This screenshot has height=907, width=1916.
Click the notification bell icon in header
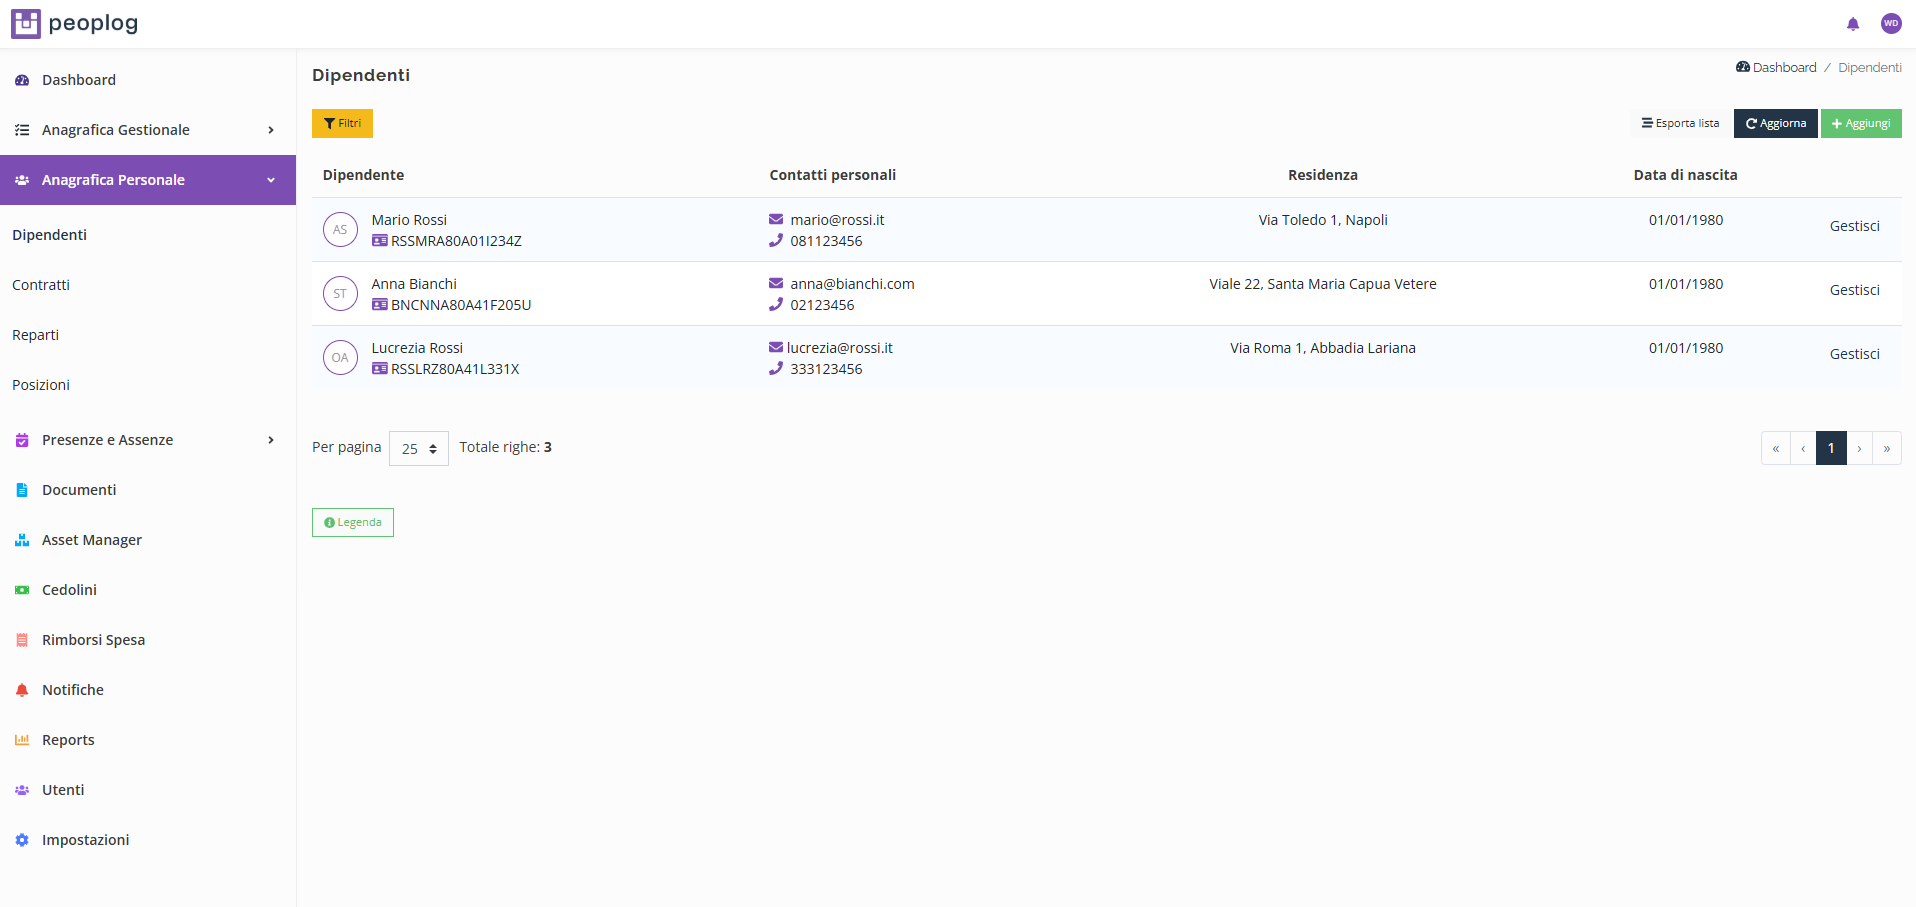tap(1852, 24)
